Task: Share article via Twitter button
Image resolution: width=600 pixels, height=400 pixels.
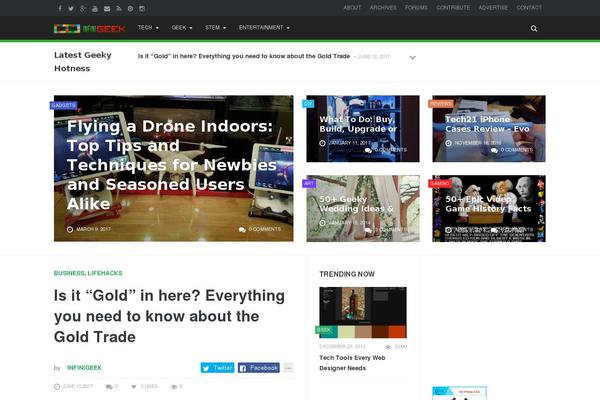Action: click(217, 368)
